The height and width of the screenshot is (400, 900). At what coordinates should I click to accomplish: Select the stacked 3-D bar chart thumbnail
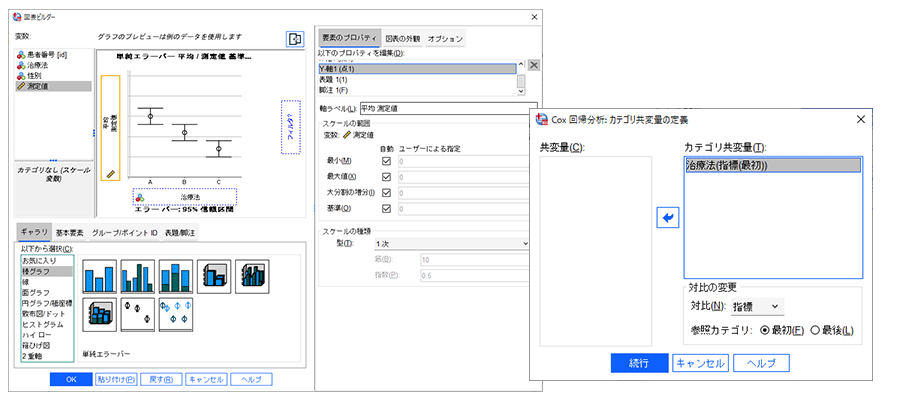(x=99, y=314)
